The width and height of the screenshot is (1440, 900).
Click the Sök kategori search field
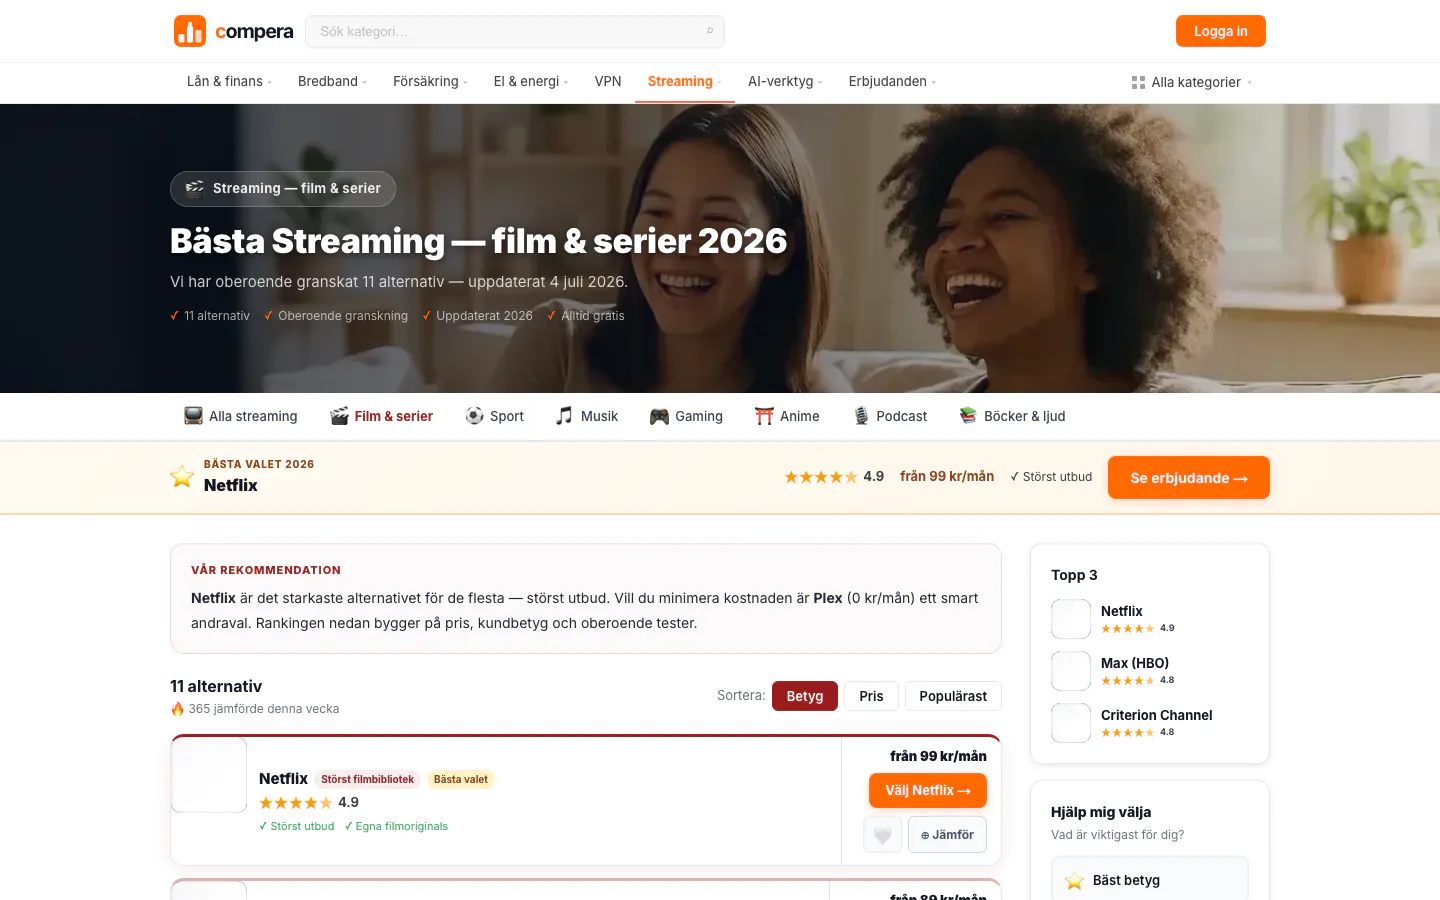pos(515,31)
